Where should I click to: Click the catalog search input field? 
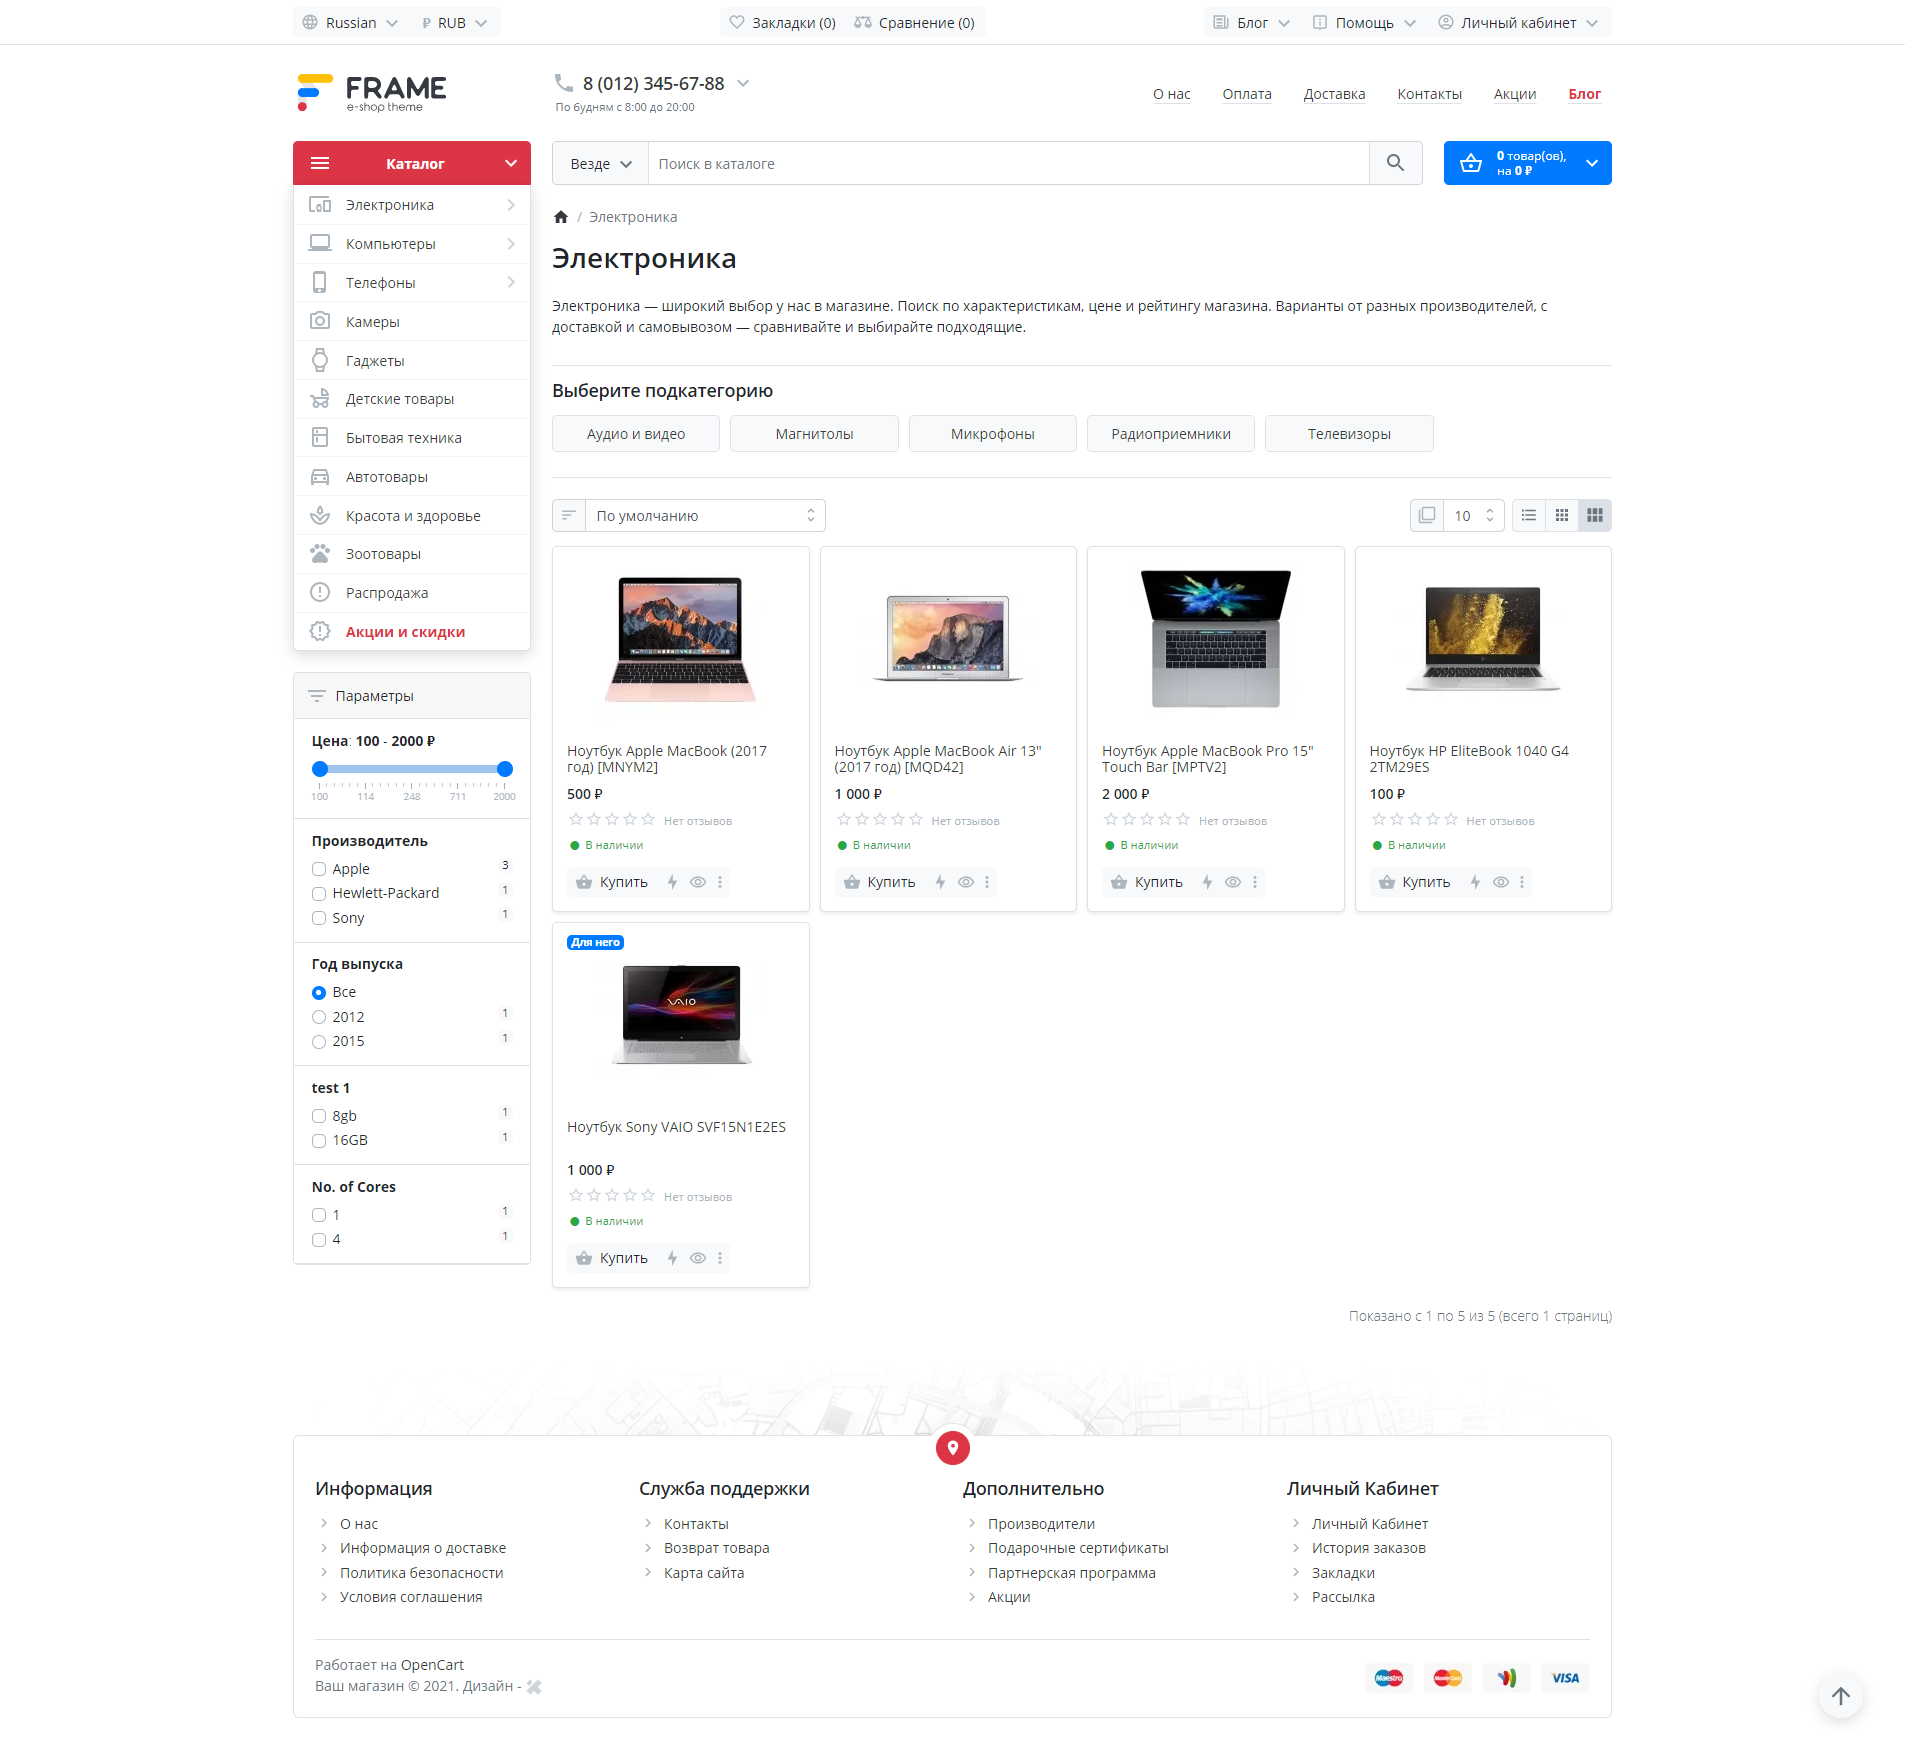1008,163
